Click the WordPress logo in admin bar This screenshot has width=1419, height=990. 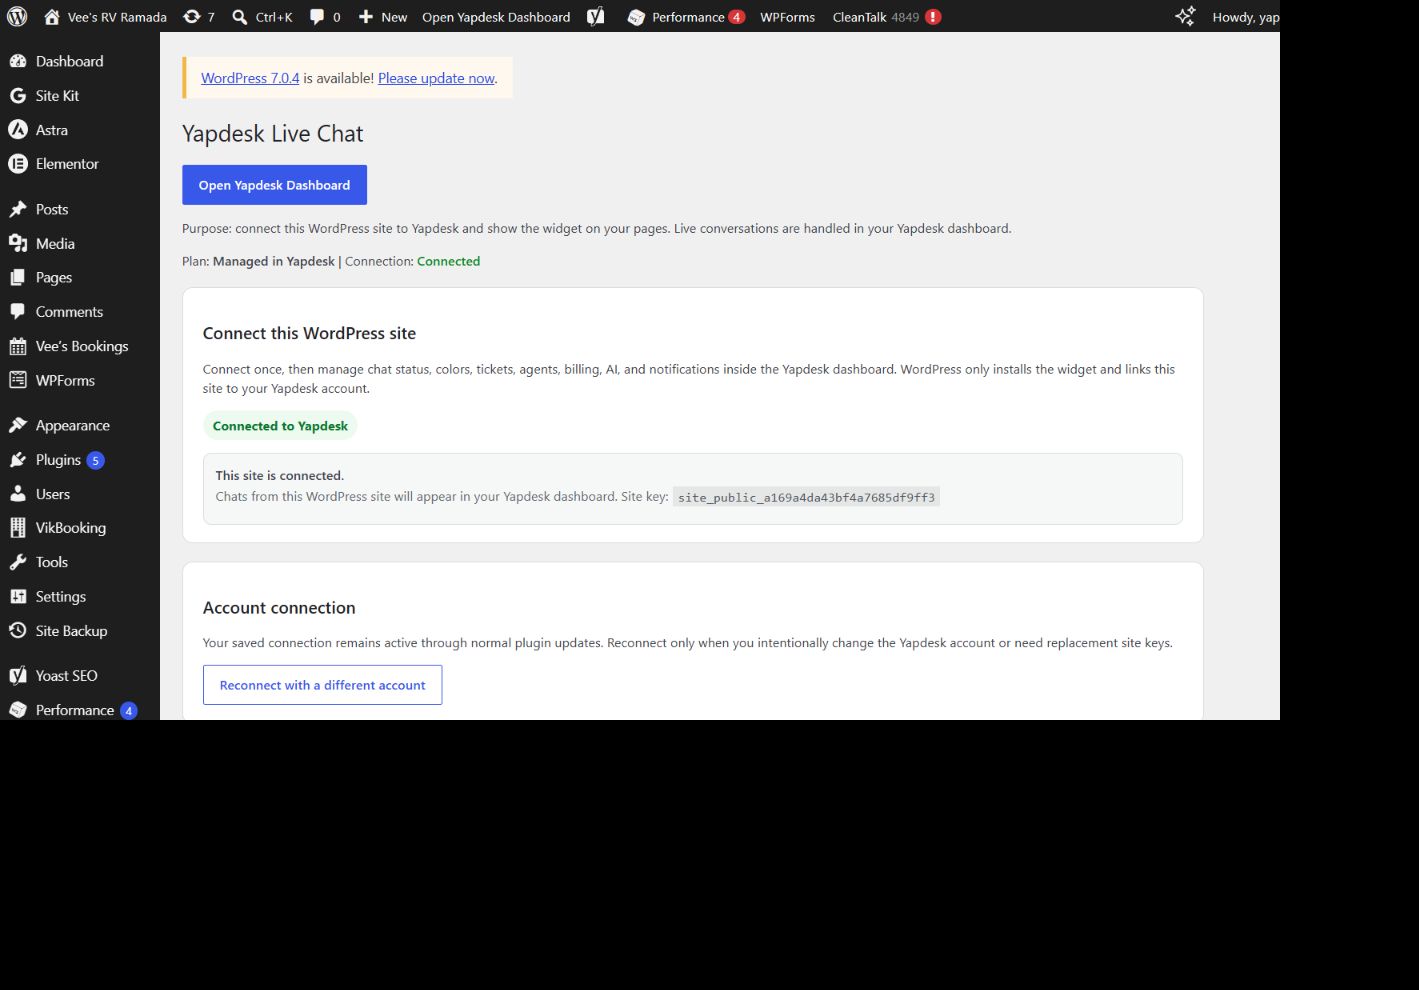pos(17,16)
